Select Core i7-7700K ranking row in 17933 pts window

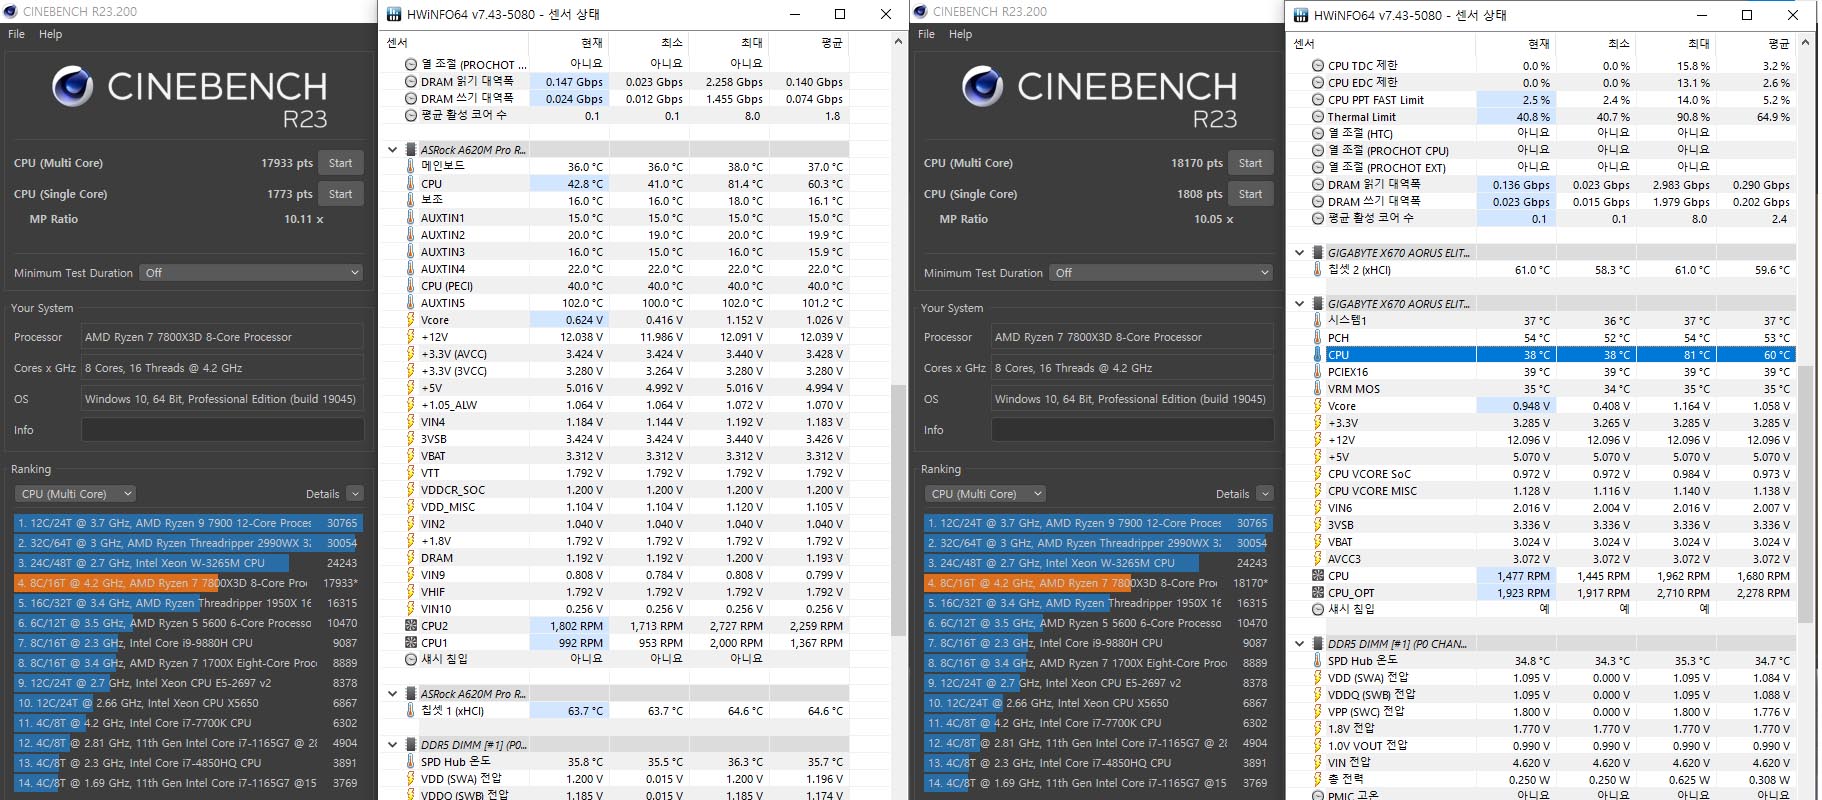pos(188,723)
